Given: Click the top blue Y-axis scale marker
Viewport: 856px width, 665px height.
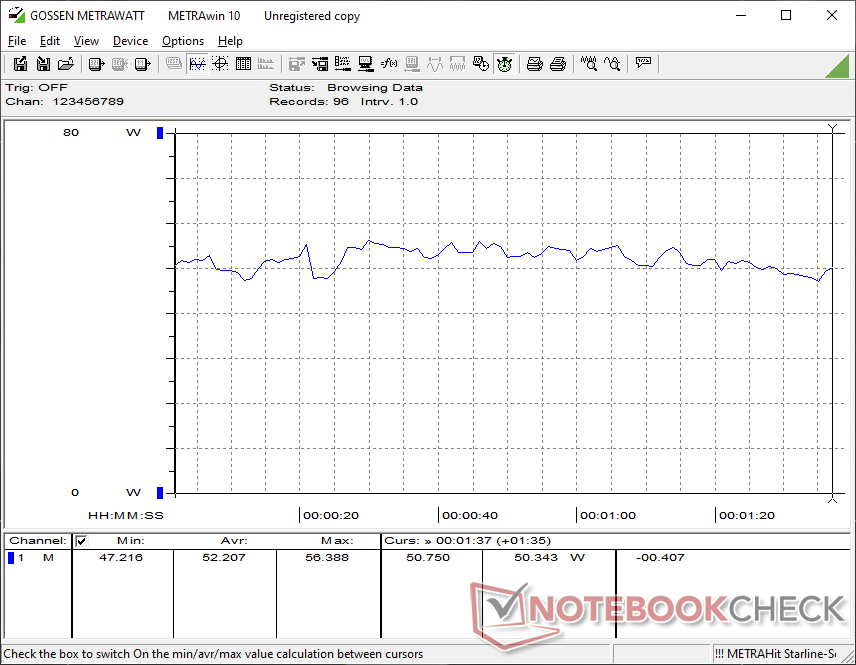Looking at the screenshot, I should pos(159,133).
